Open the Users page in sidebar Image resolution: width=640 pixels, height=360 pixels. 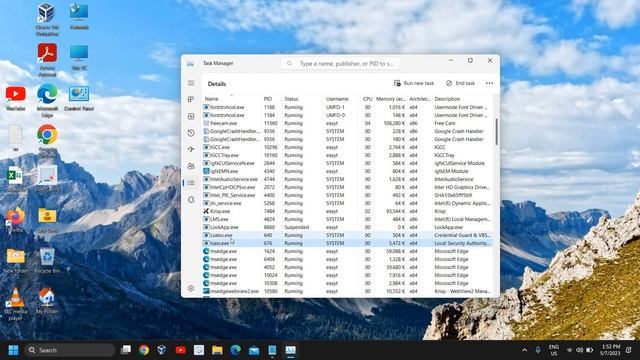pos(191,166)
